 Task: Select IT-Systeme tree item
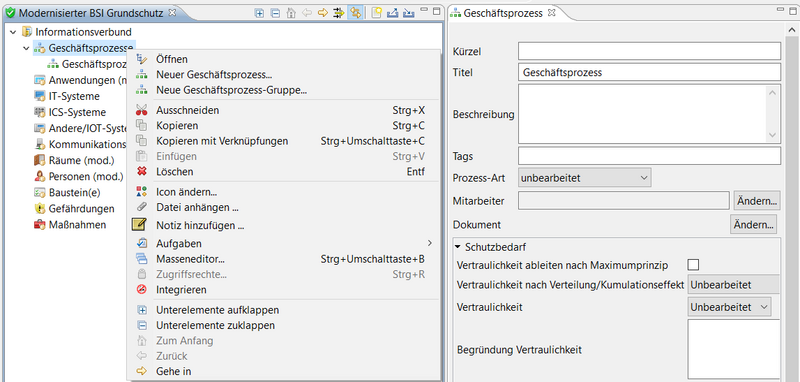(74, 96)
